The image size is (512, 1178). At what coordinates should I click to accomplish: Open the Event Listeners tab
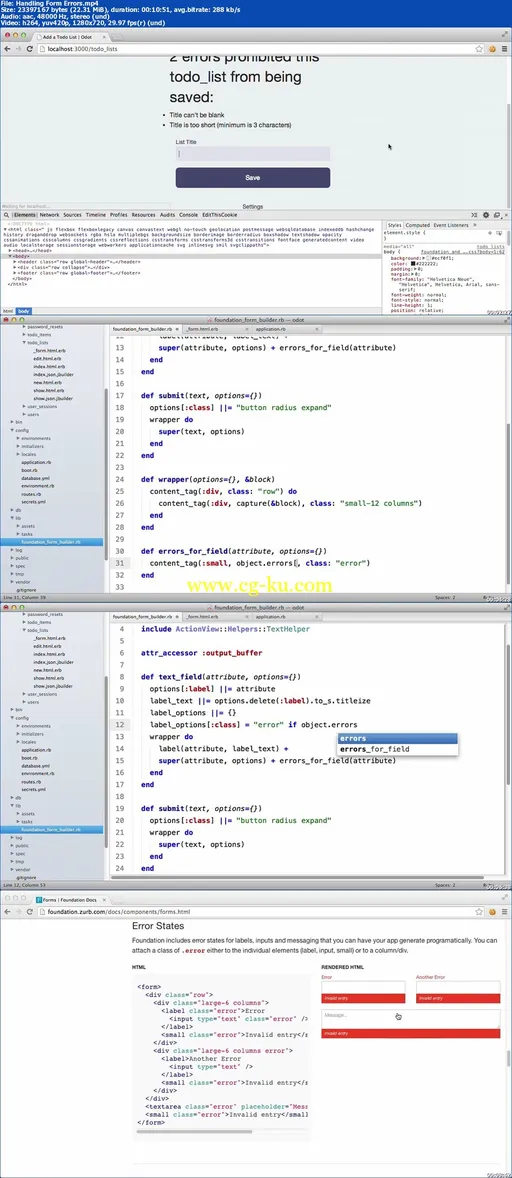[x=451, y=225]
